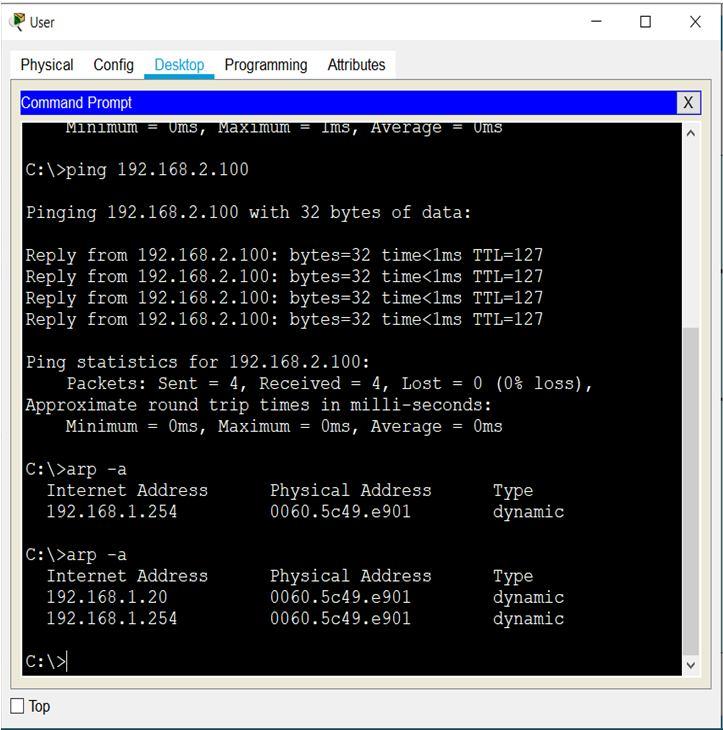The height and width of the screenshot is (730, 723).
Task: Click the 'ping 192.168.2.100' command line
Action: point(137,169)
